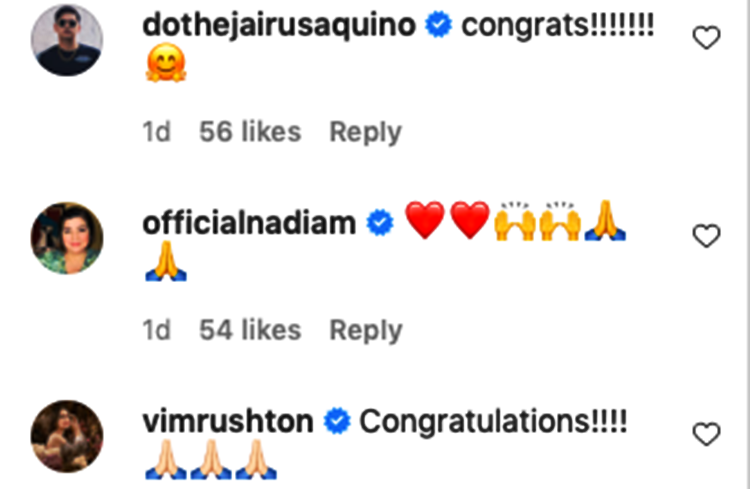View the 54 likes list
This screenshot has width=750, height=489.
click(250, 330)
